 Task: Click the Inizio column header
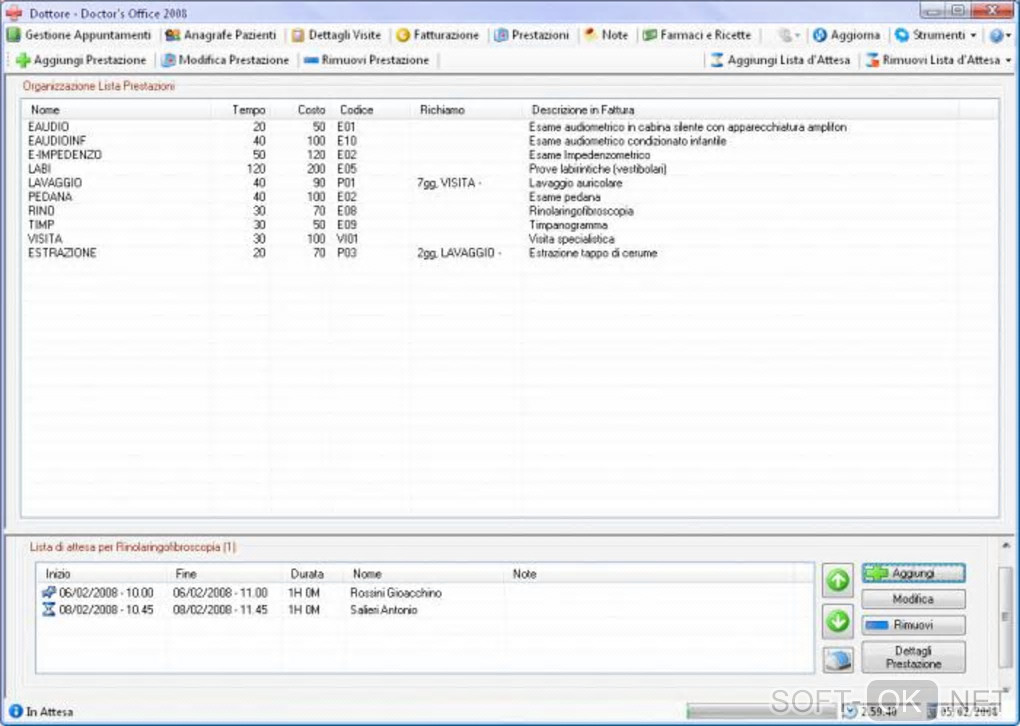[103, 574]
